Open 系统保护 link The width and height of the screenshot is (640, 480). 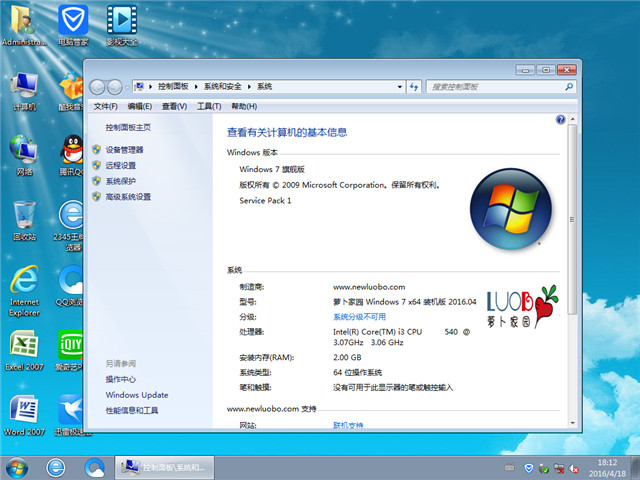(x=121, y=181)
